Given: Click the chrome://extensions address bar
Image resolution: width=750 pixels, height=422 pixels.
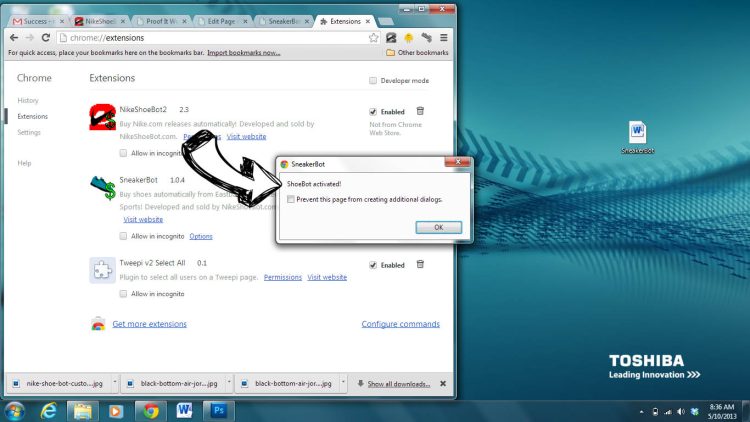Looking at the screenshot, I should pos(200,37).
